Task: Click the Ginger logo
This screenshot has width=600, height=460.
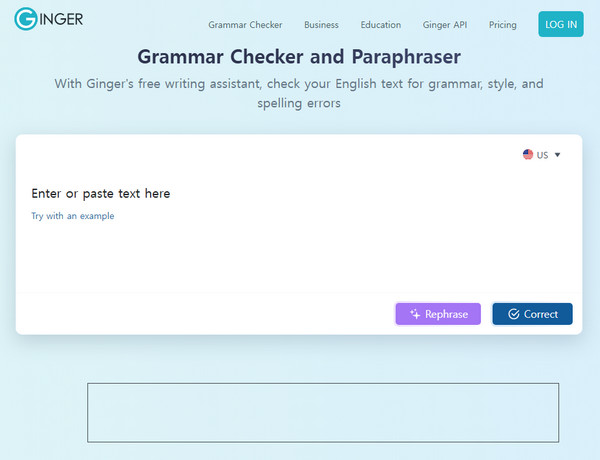Action: click(x=49, y=19)
